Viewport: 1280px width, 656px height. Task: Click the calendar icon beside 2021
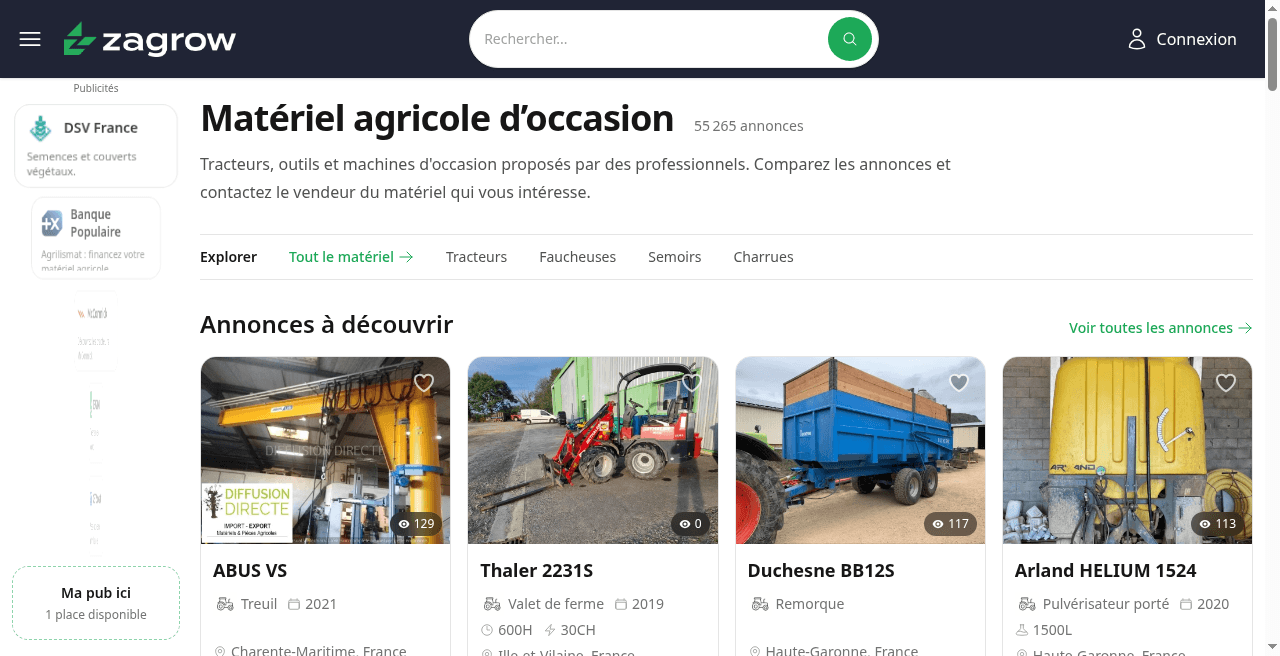(294, 604)
